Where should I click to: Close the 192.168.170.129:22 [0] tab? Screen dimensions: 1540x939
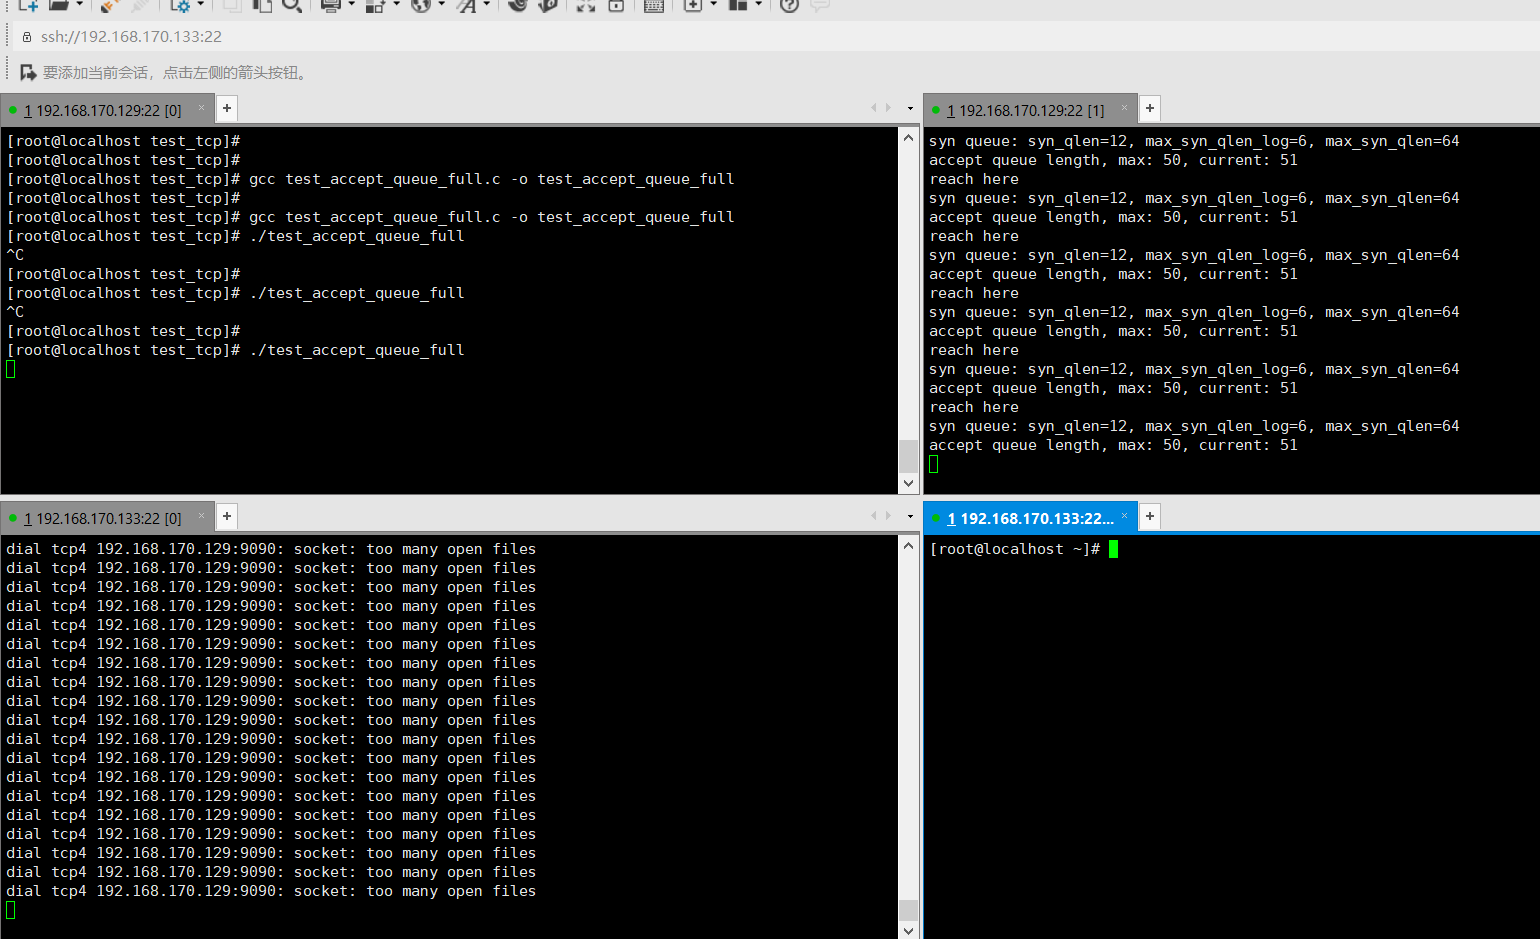[201, 108]
